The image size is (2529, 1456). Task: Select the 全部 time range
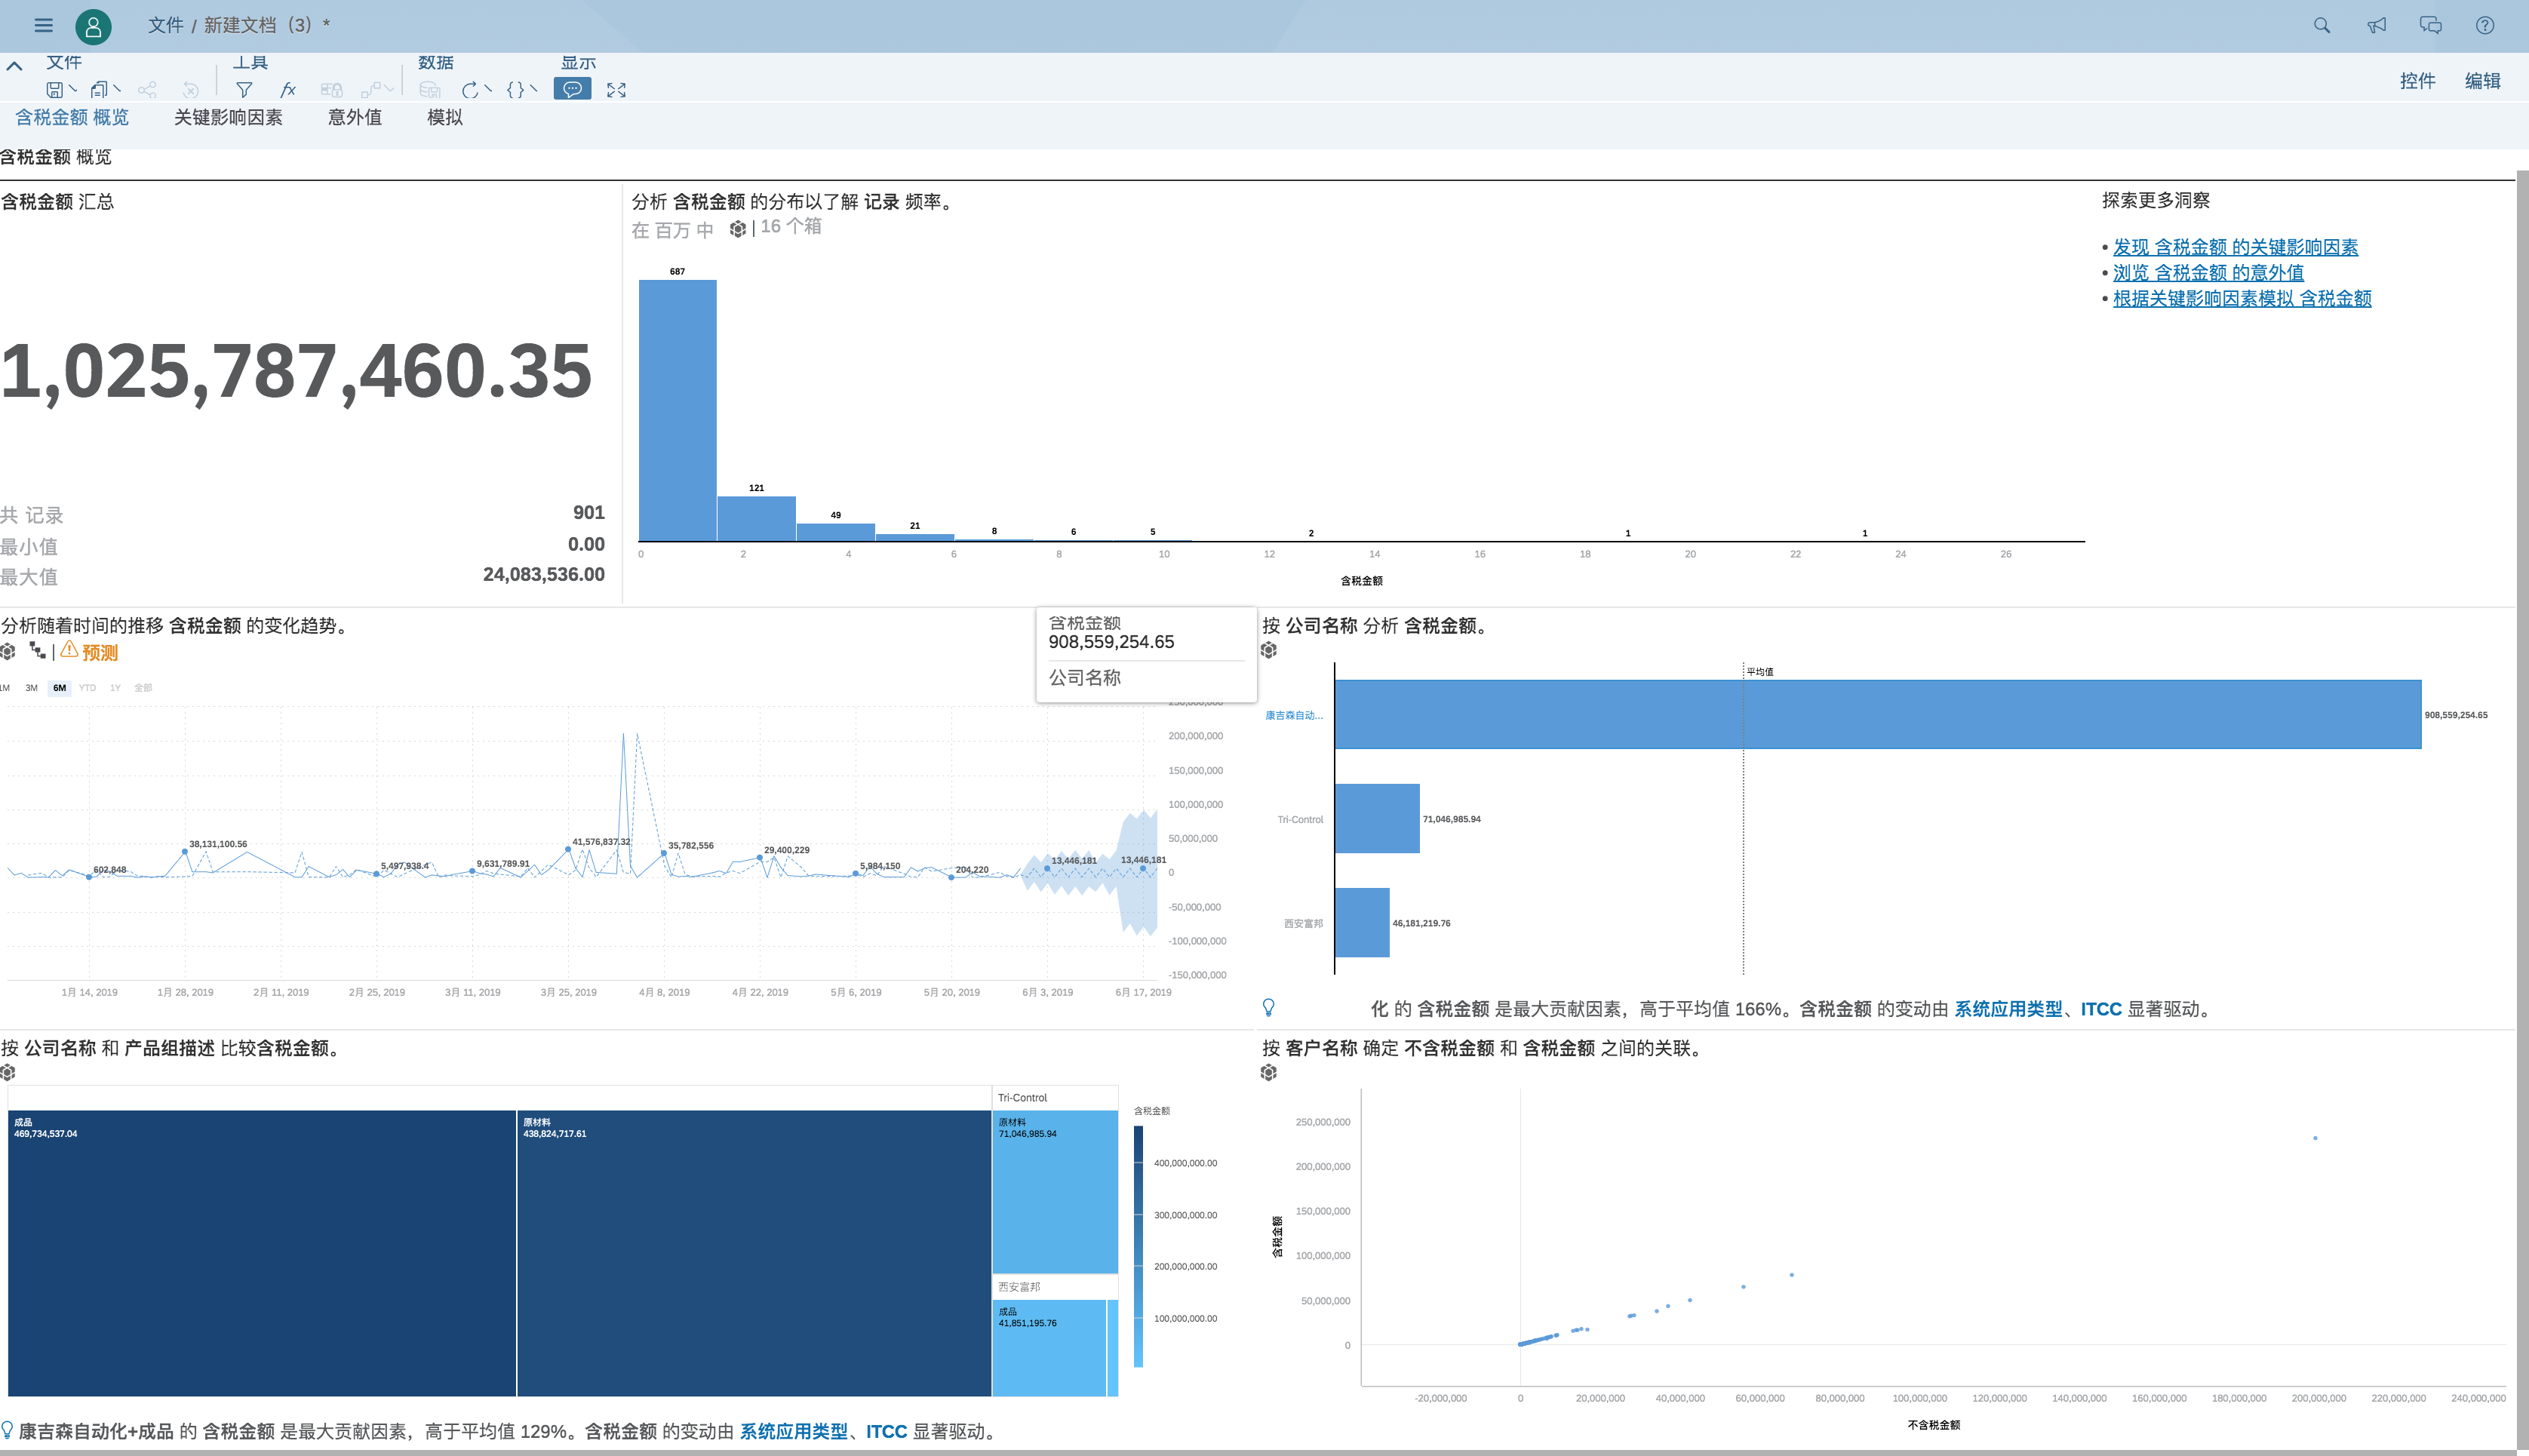point(143,688)
